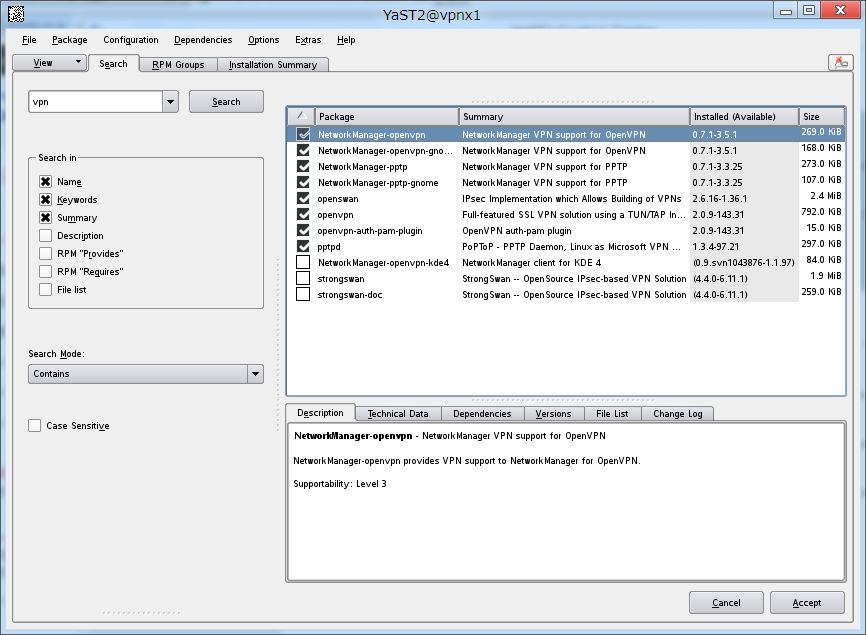Open the Dependencies menu
The height and width of the screenshot is (635, 866).
click(203, 40)
